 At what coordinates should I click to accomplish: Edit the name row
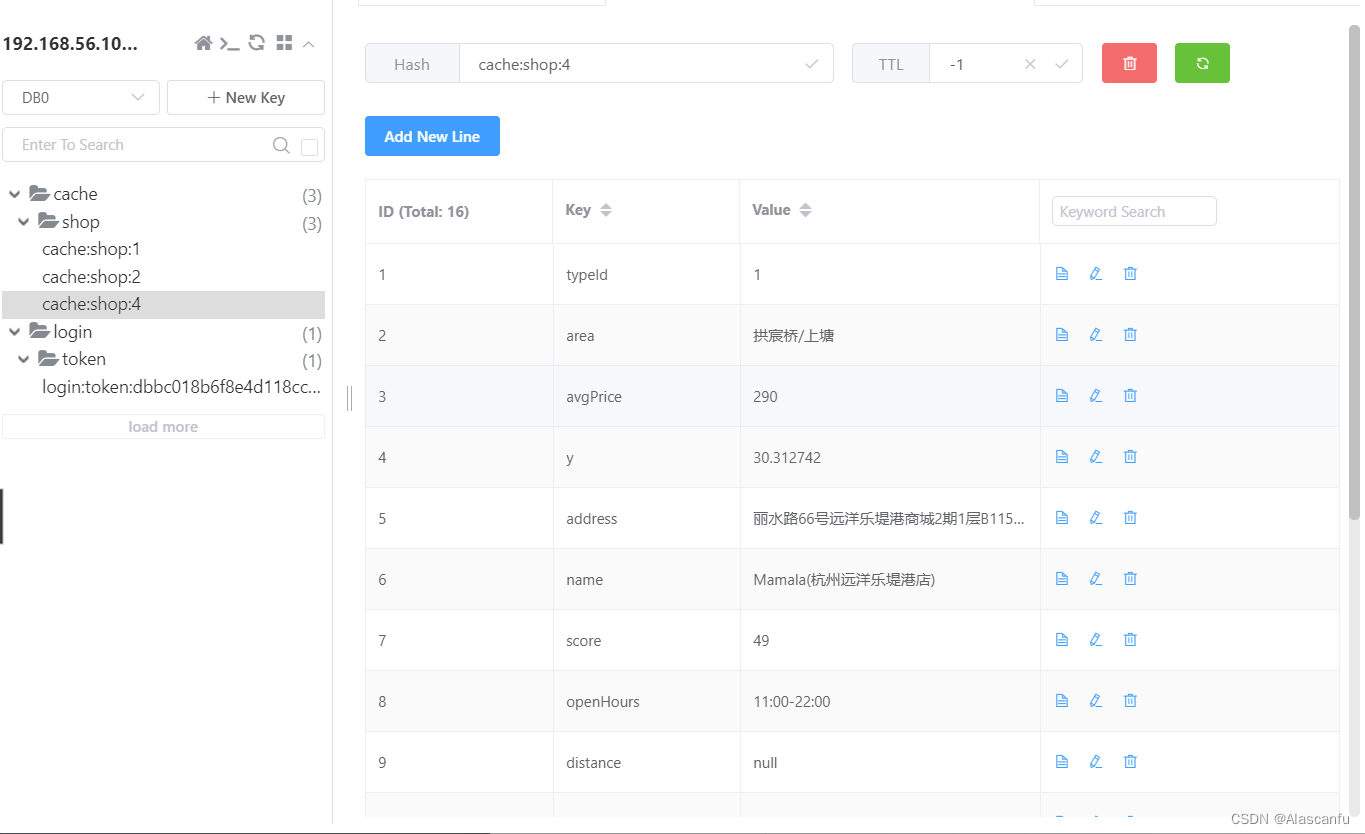click(1096, 578)
